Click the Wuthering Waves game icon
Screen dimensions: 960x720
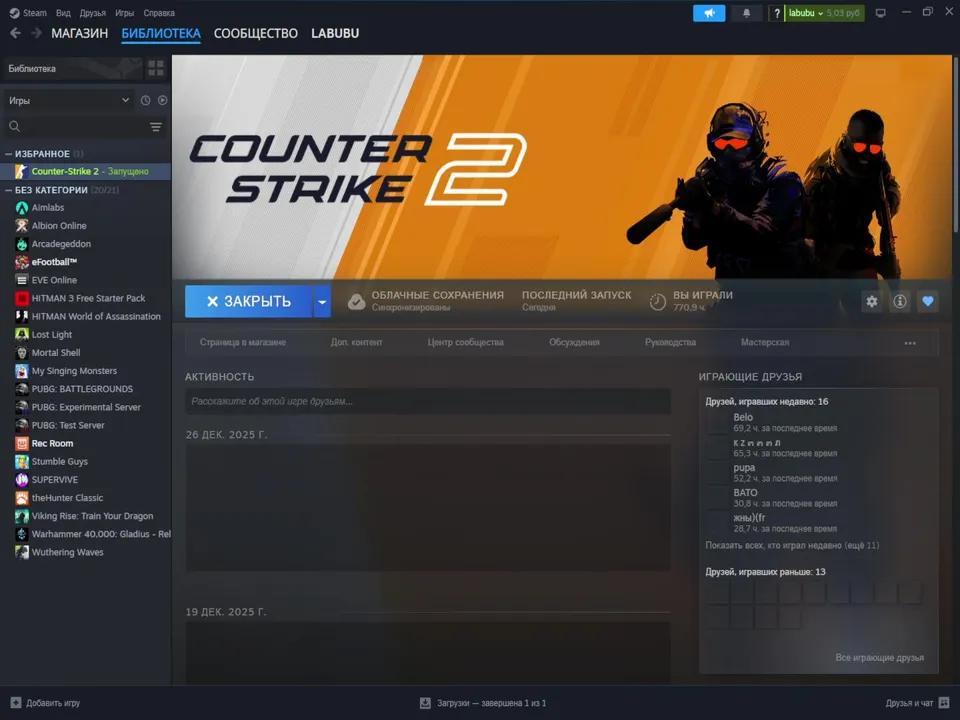[21, 552]
